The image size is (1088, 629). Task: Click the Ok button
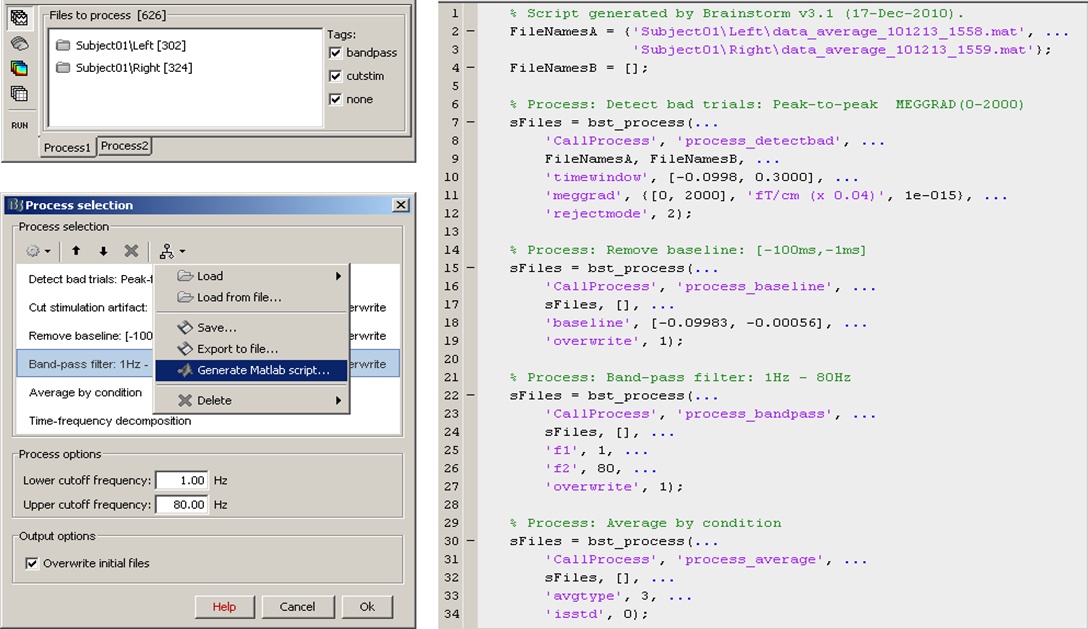(x=367, y=607)
